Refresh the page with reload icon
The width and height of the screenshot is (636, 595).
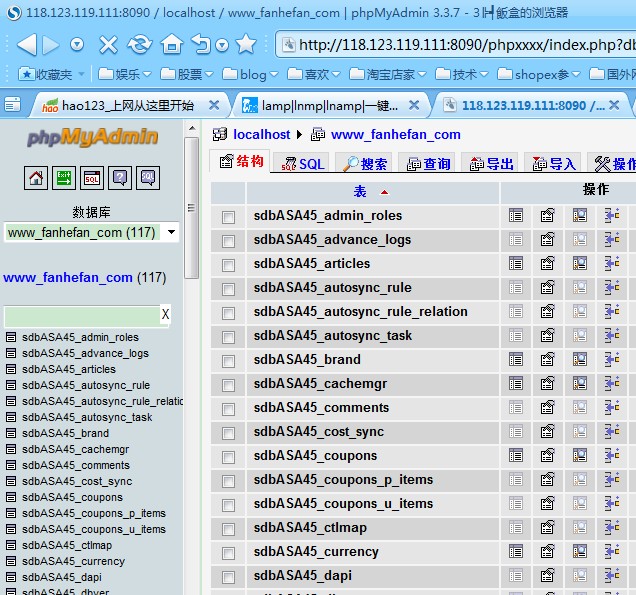(140, 44)
